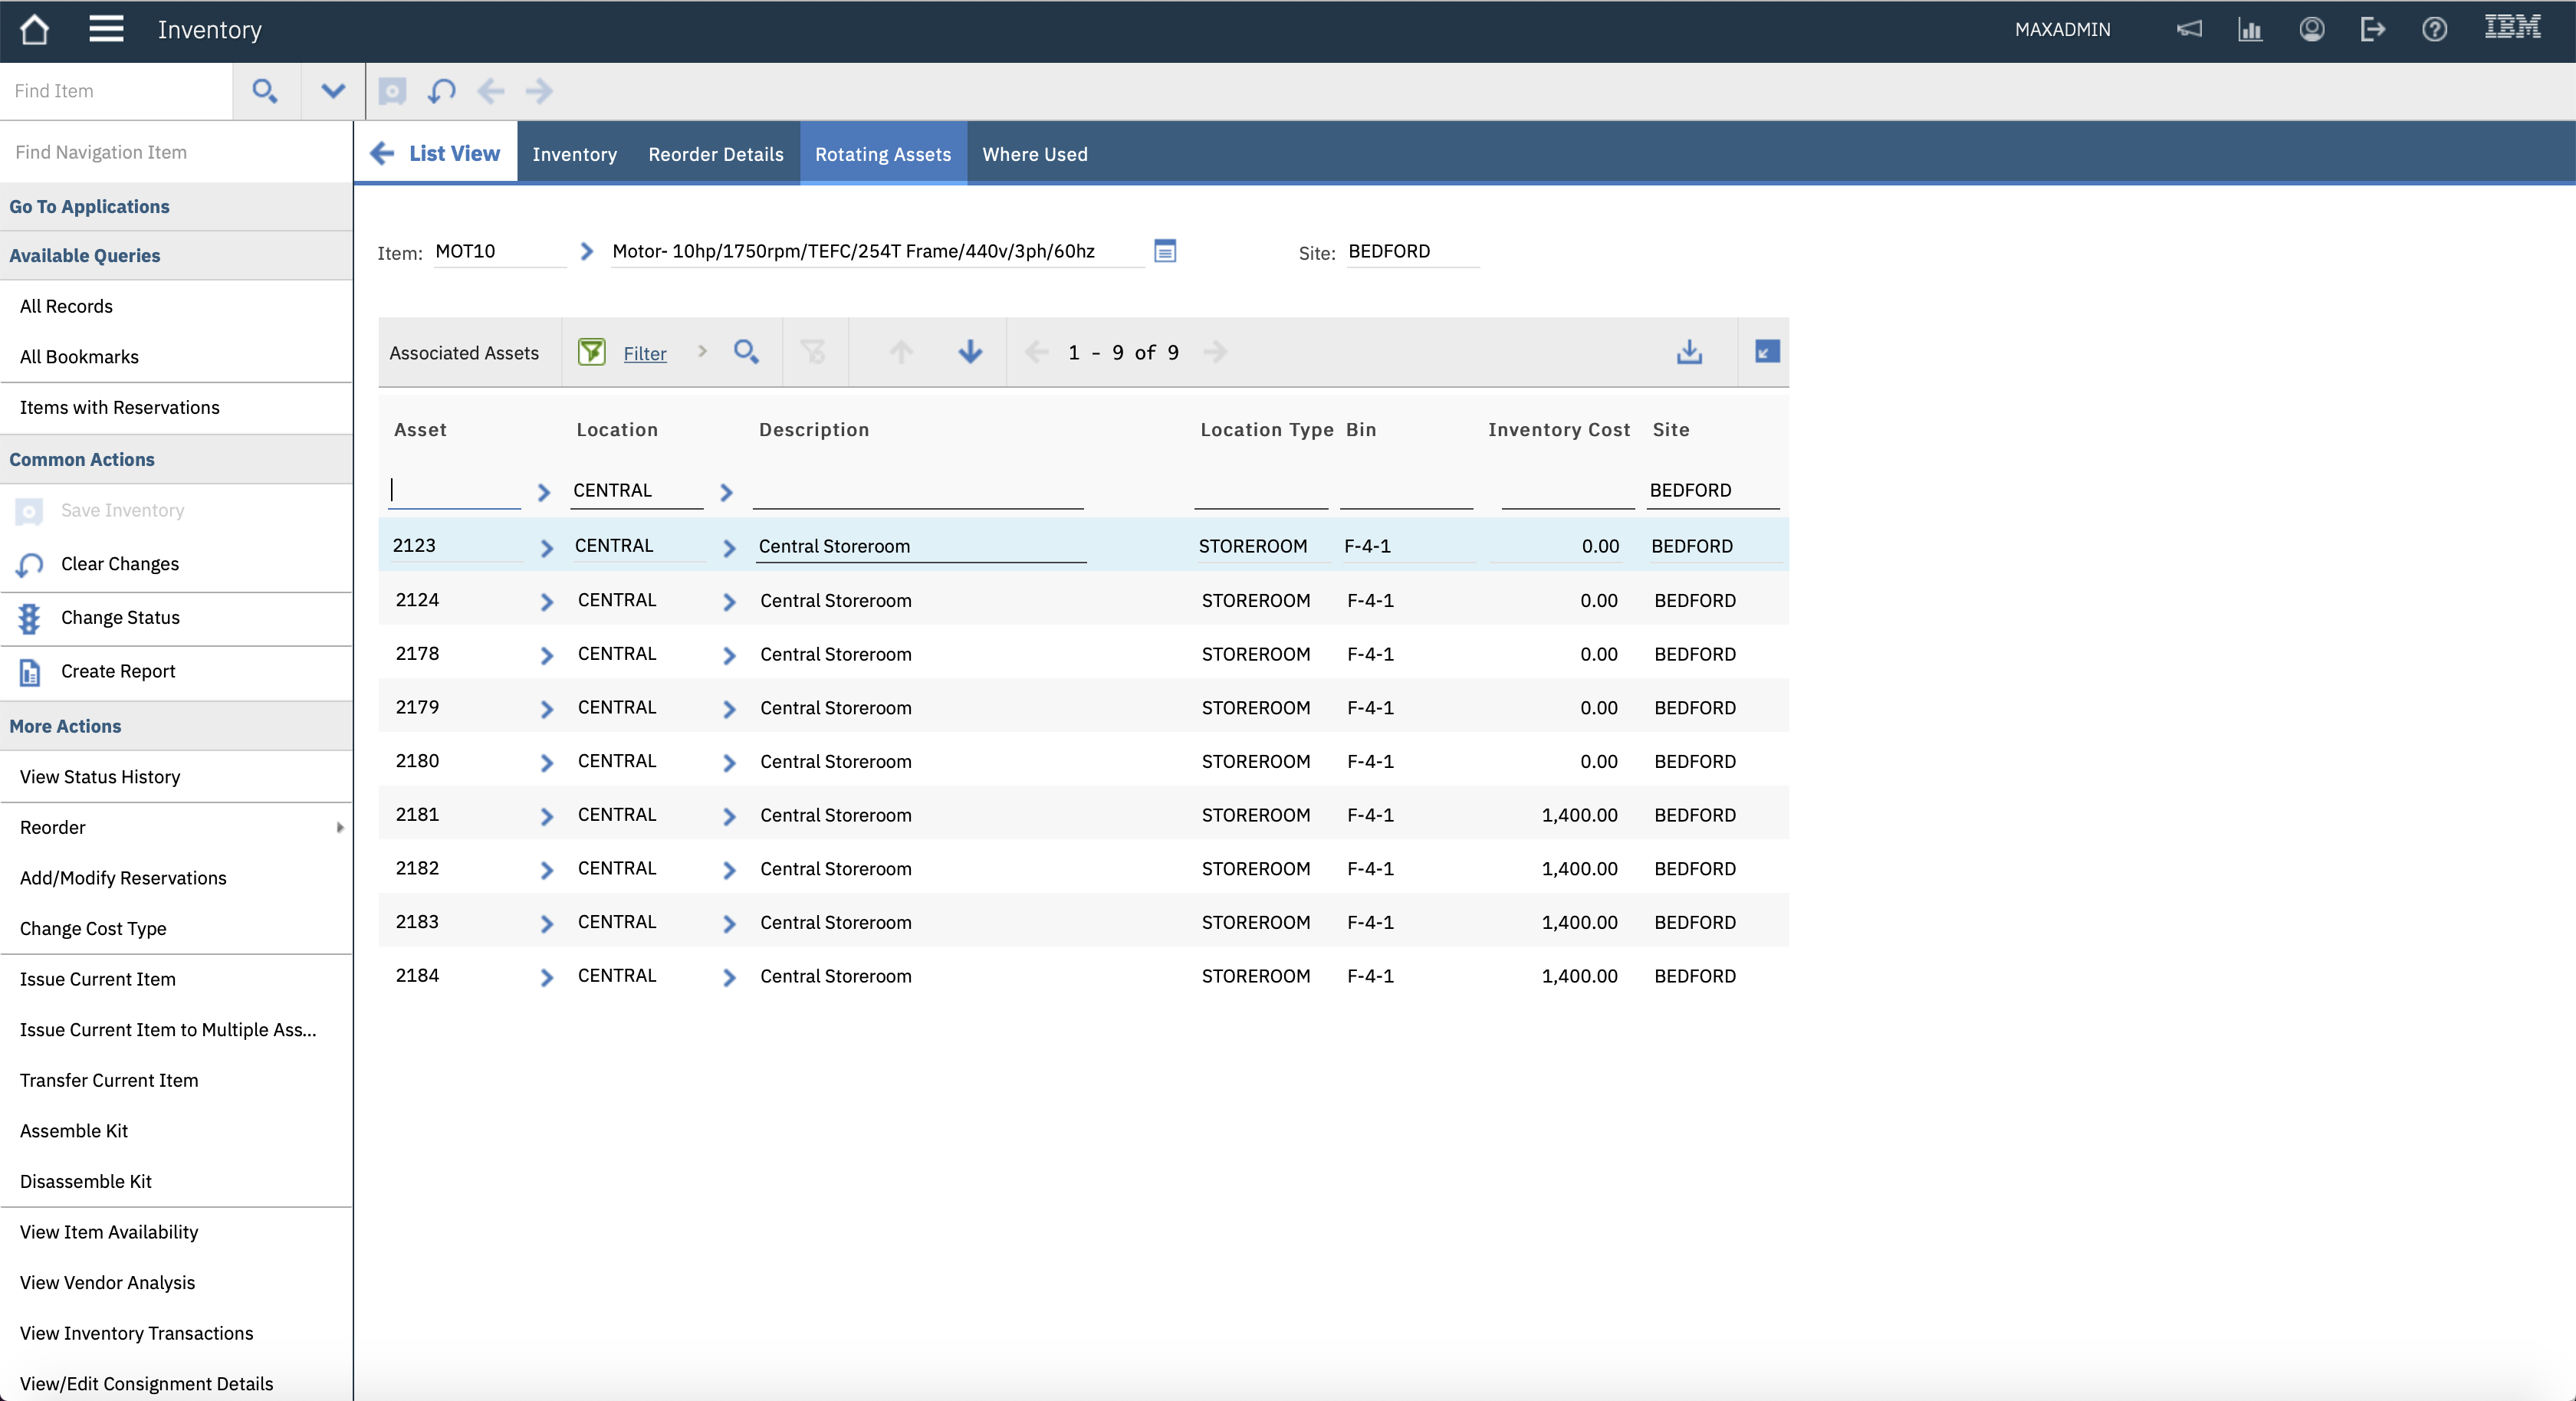2576x1401 pixels.
Task: Click the Filter link
Action: [x=644, y=353]
